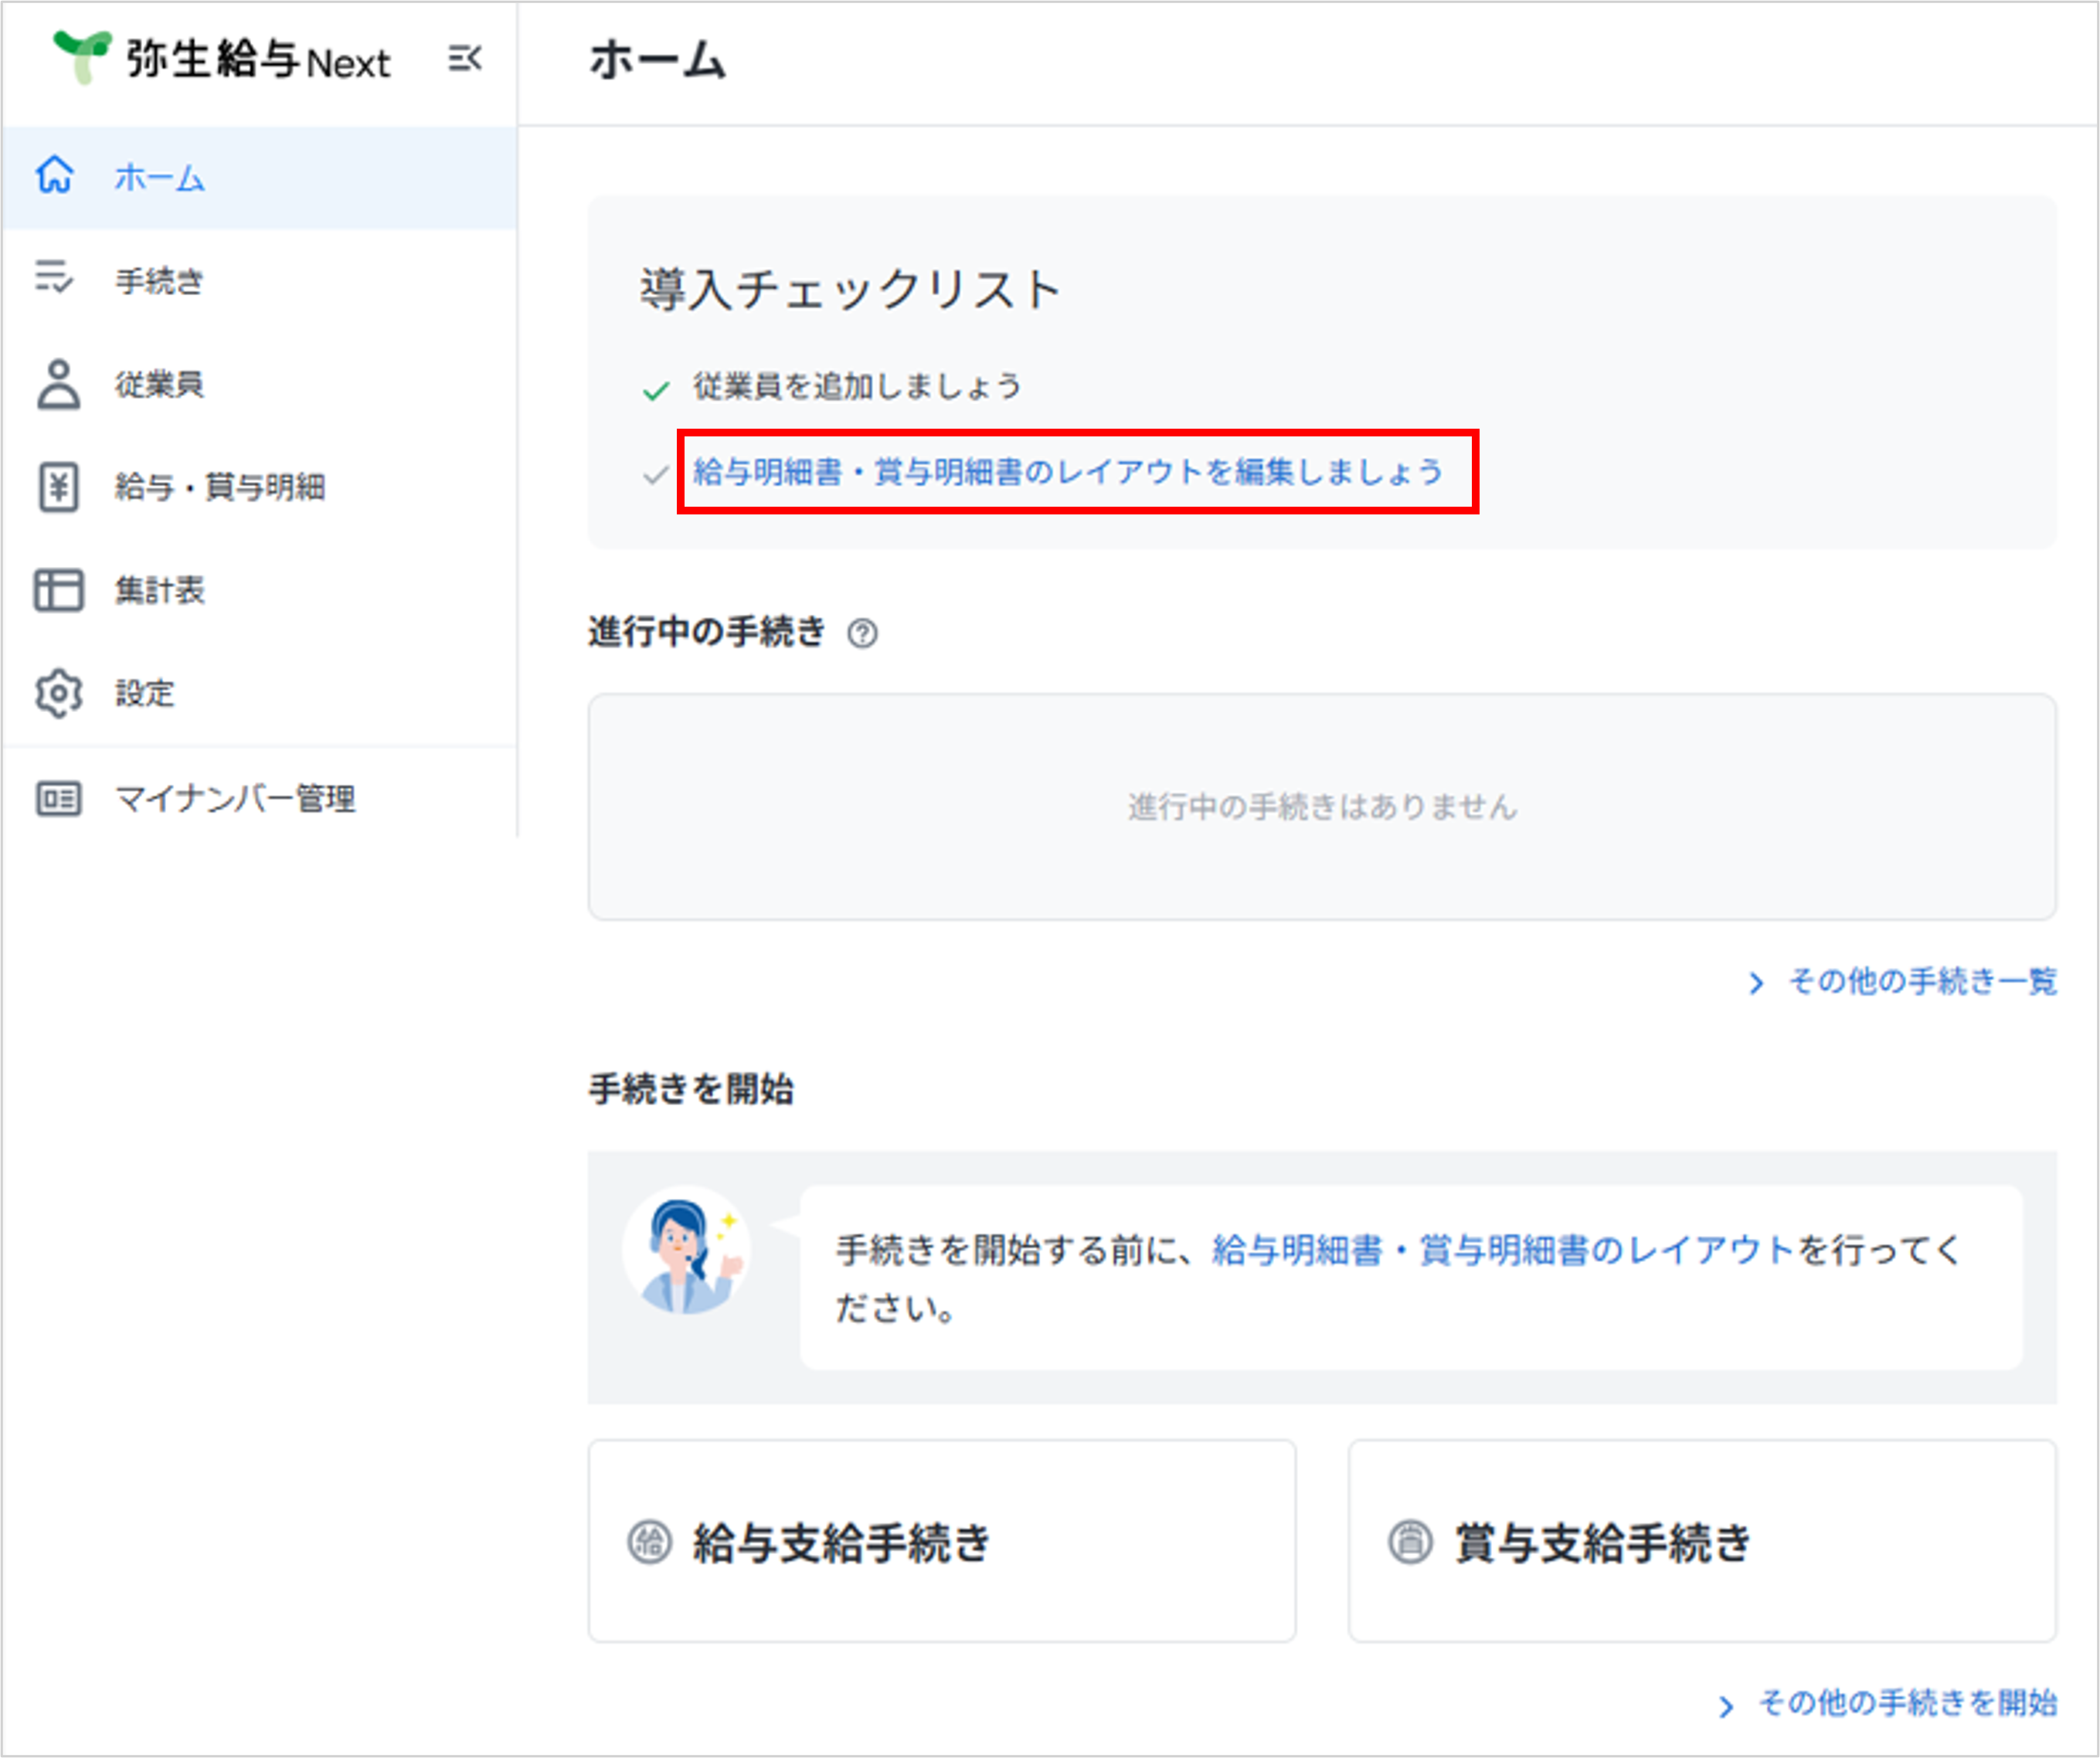Viewport: 2100px width, 1758px height.
Task: Start 給与支給手続き card
Action: coord(941,1541)
